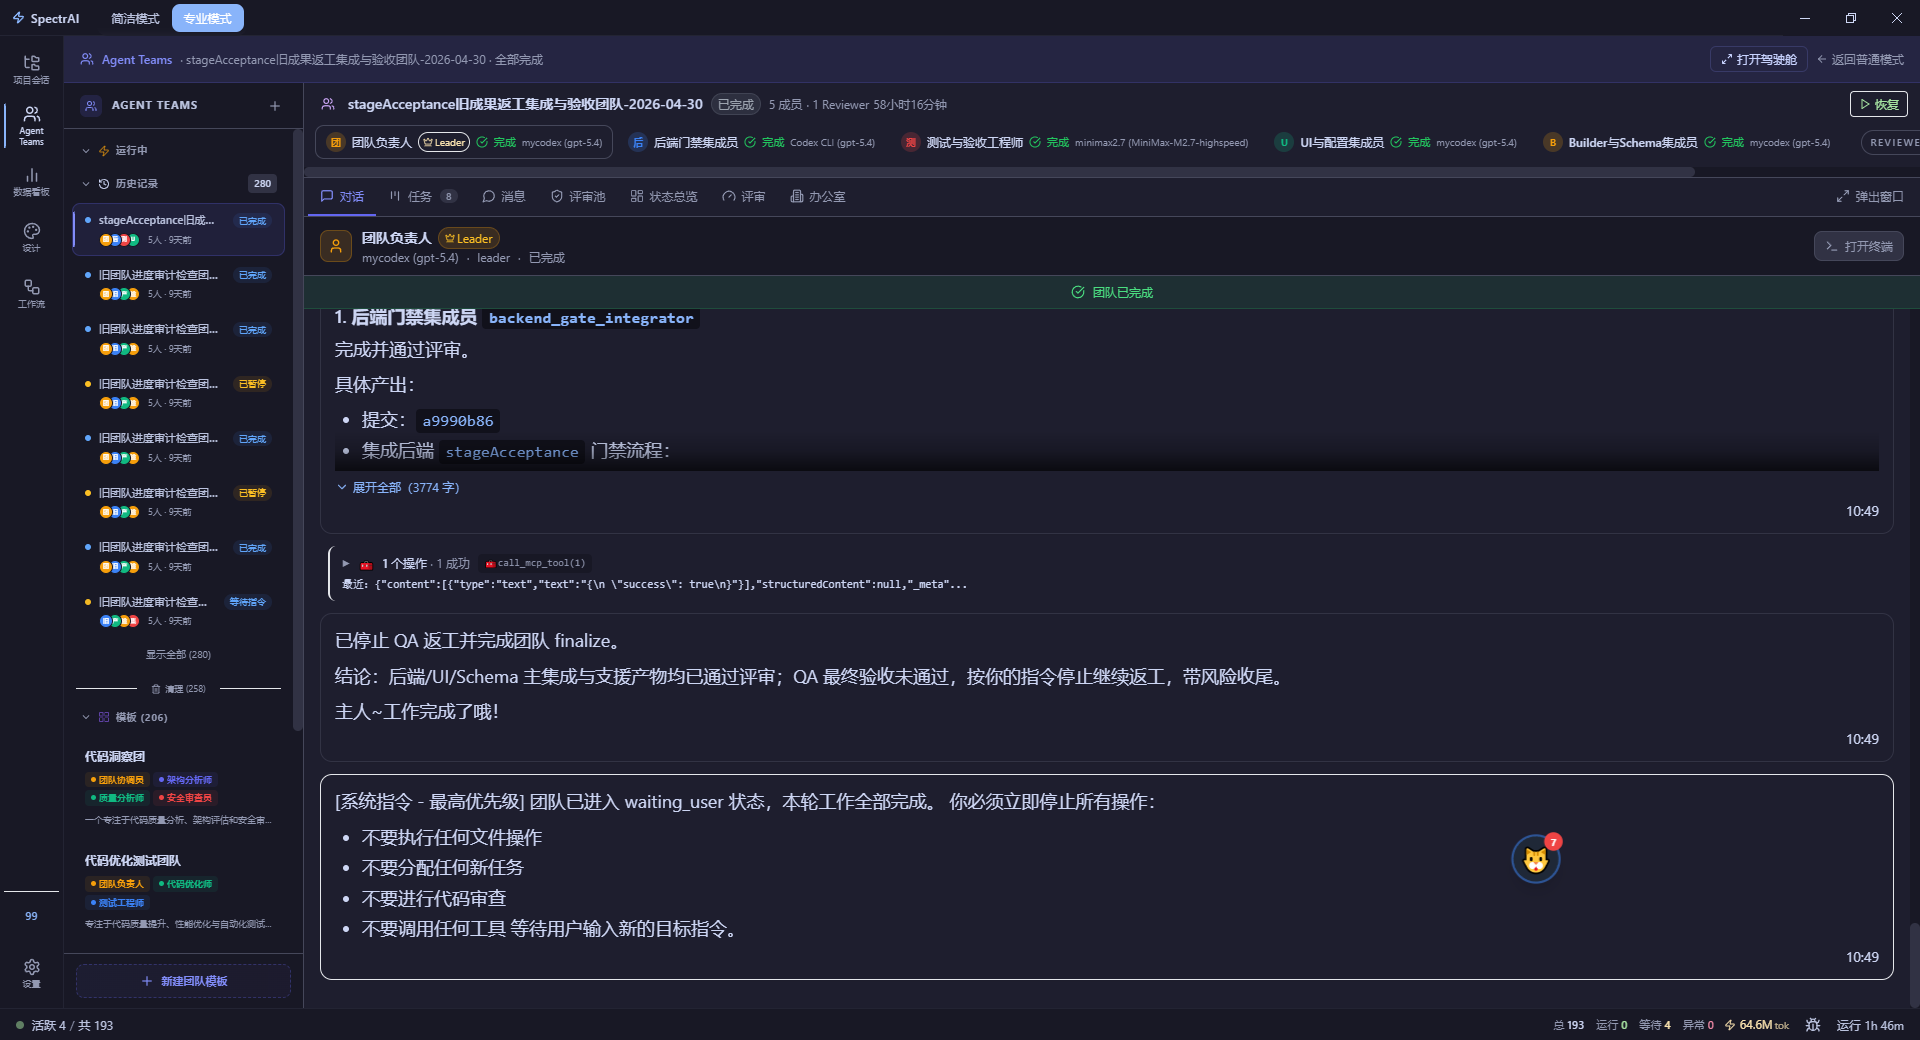
Task: Click the SpectrAI logo icon
Action: pyautogui.click(x=18, y=18)
